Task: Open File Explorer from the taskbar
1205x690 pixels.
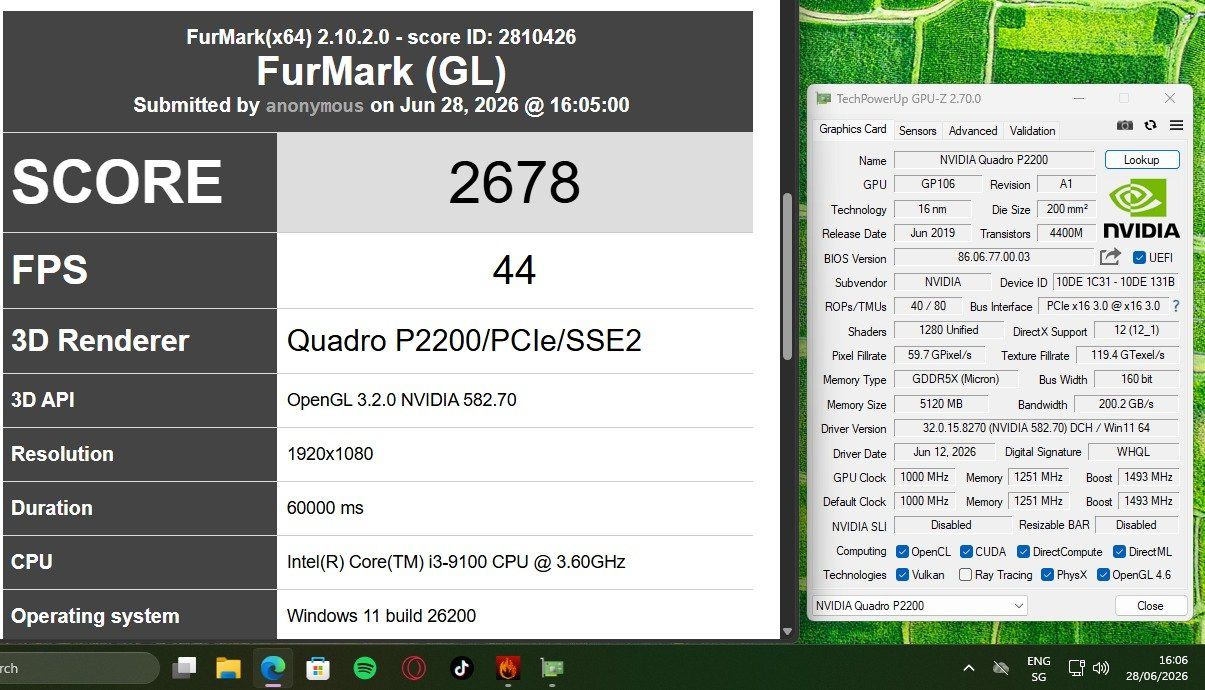Action: coord(229,667)
